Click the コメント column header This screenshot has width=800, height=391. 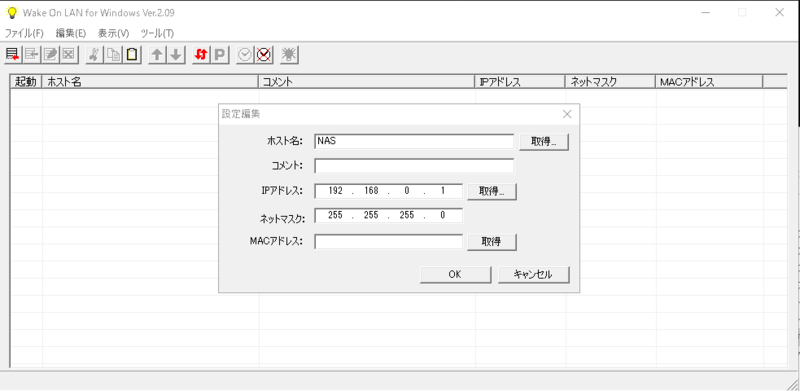pyautogui.click(x=367, y=82)
